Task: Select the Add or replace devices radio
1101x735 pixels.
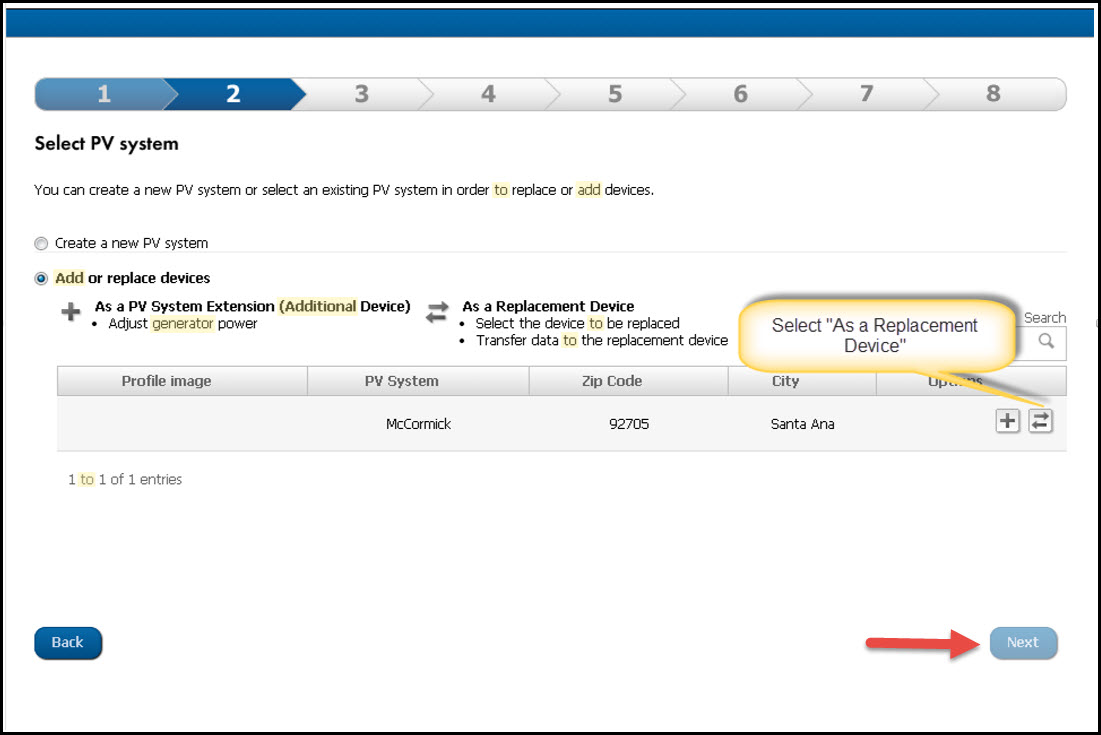Action: click(x=41, y=278)
